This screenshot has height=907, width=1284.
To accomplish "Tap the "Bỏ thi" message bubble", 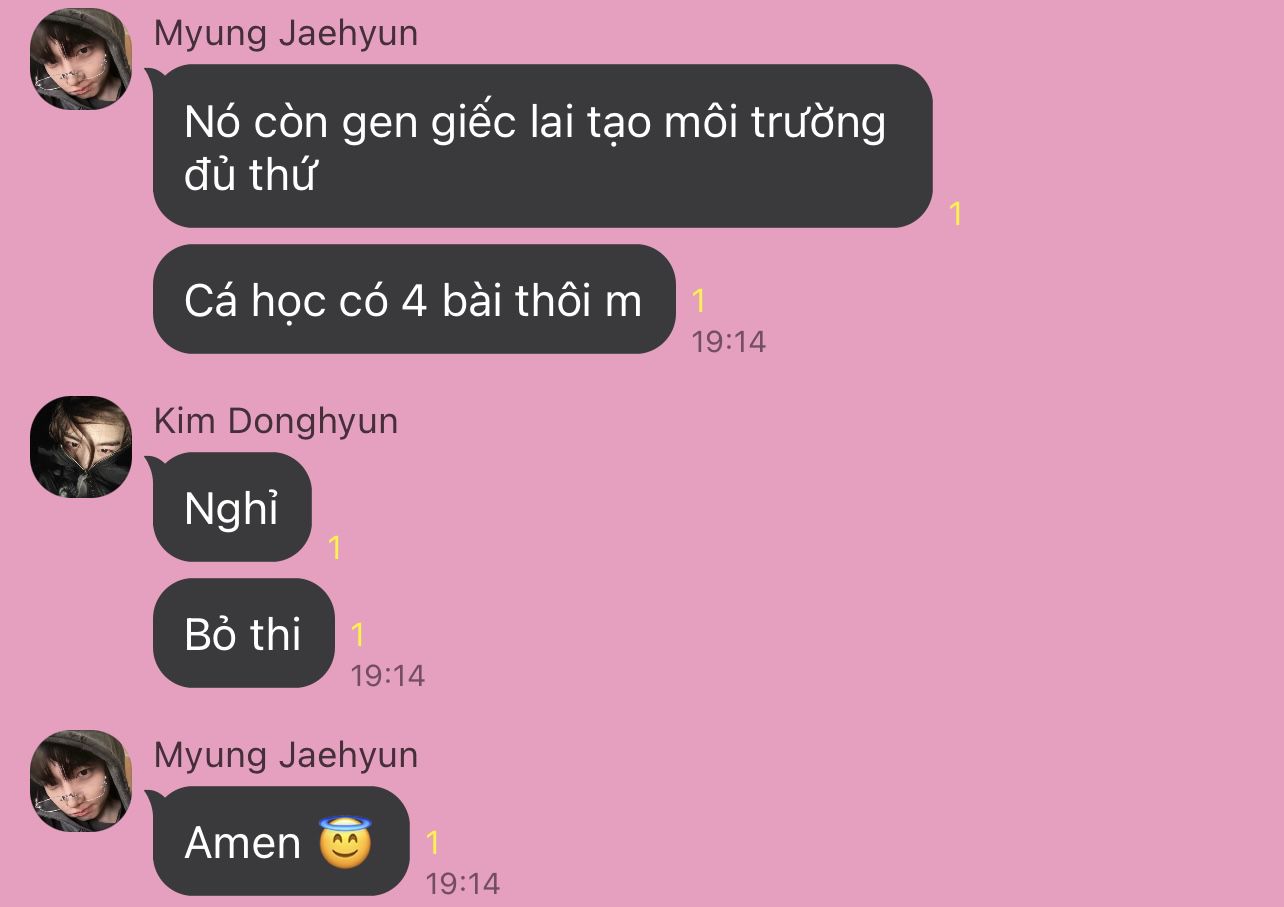I will (x=243, y=634).
